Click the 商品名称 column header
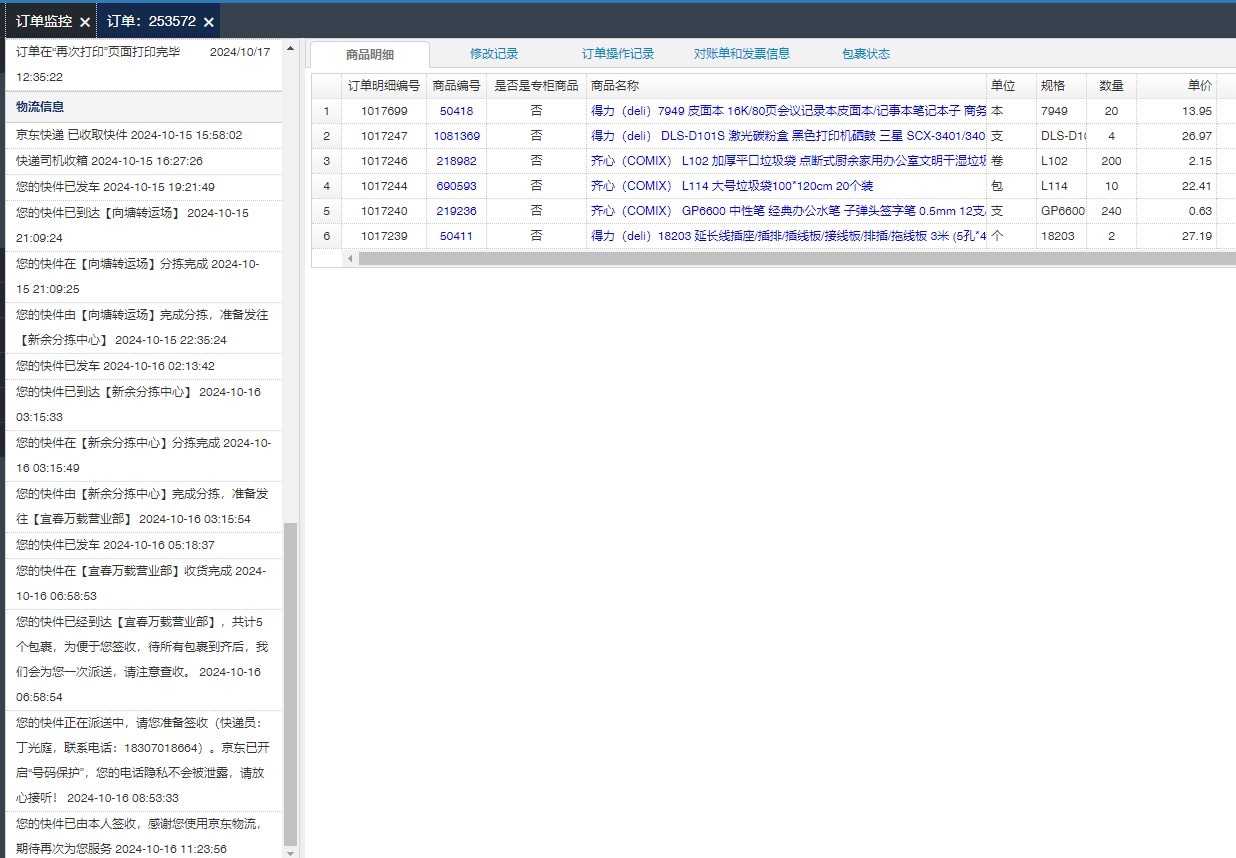Screen dimensions: 1236x858 (x=787, y=86)
